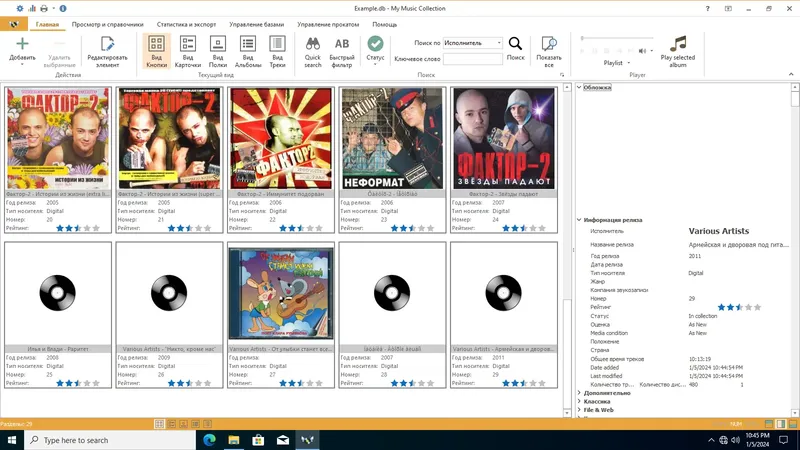Click blue info icon in title bar
This screenshot has height=450, width=800.
point(63,8)
